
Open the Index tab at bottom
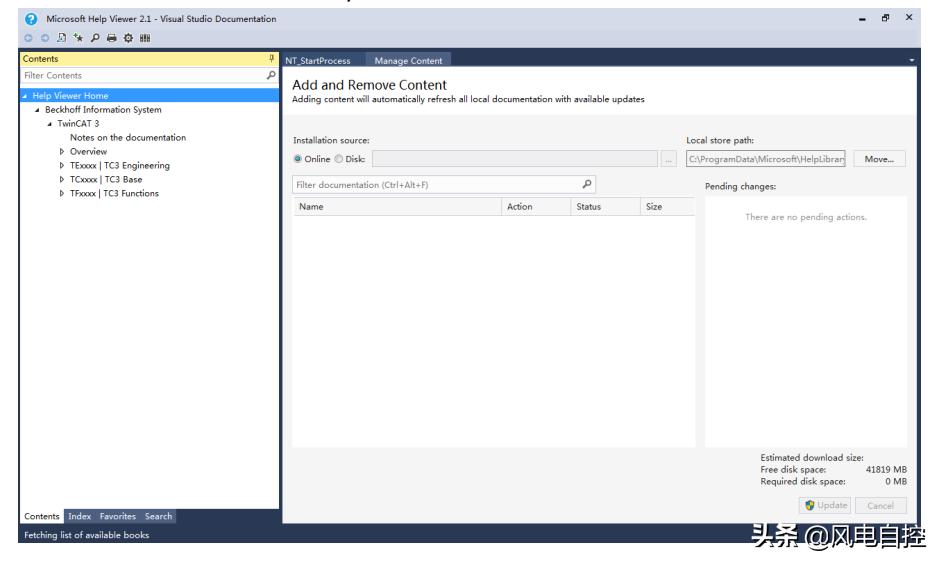tap(79, 516)
